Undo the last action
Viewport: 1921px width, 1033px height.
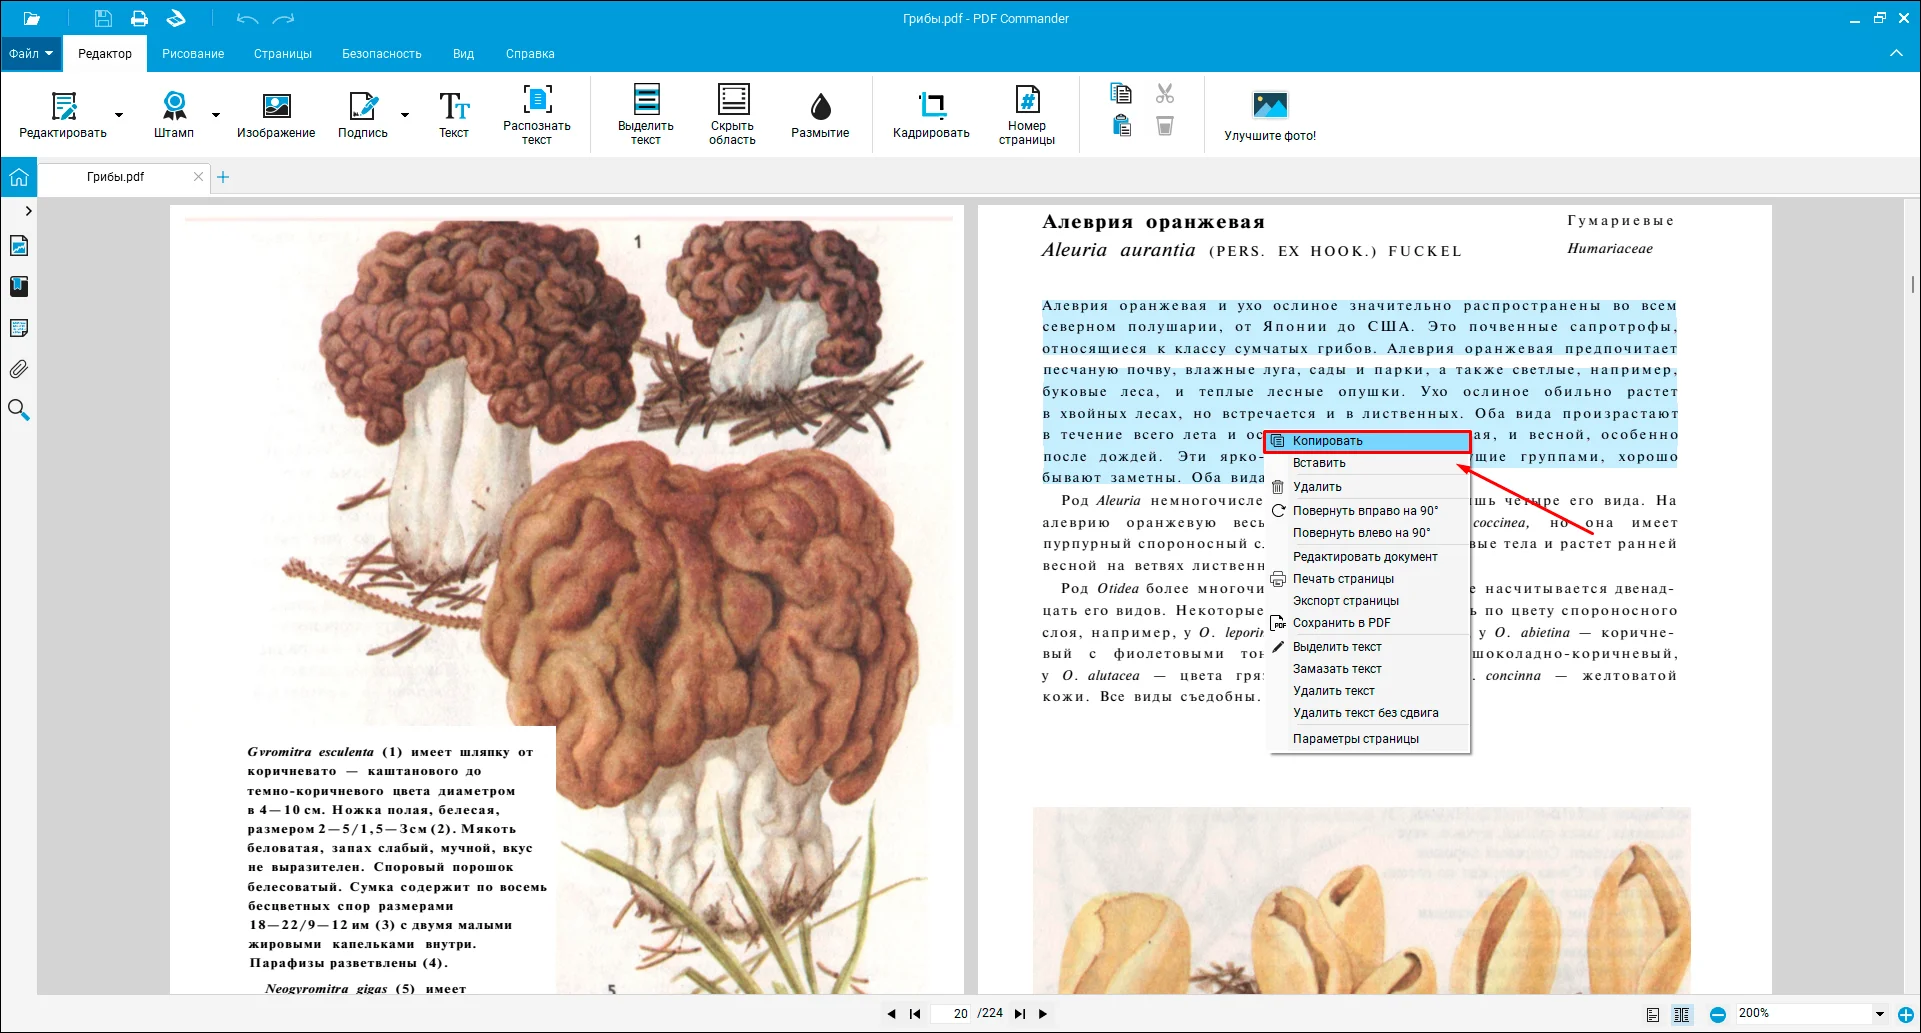[x=247, y=18]
